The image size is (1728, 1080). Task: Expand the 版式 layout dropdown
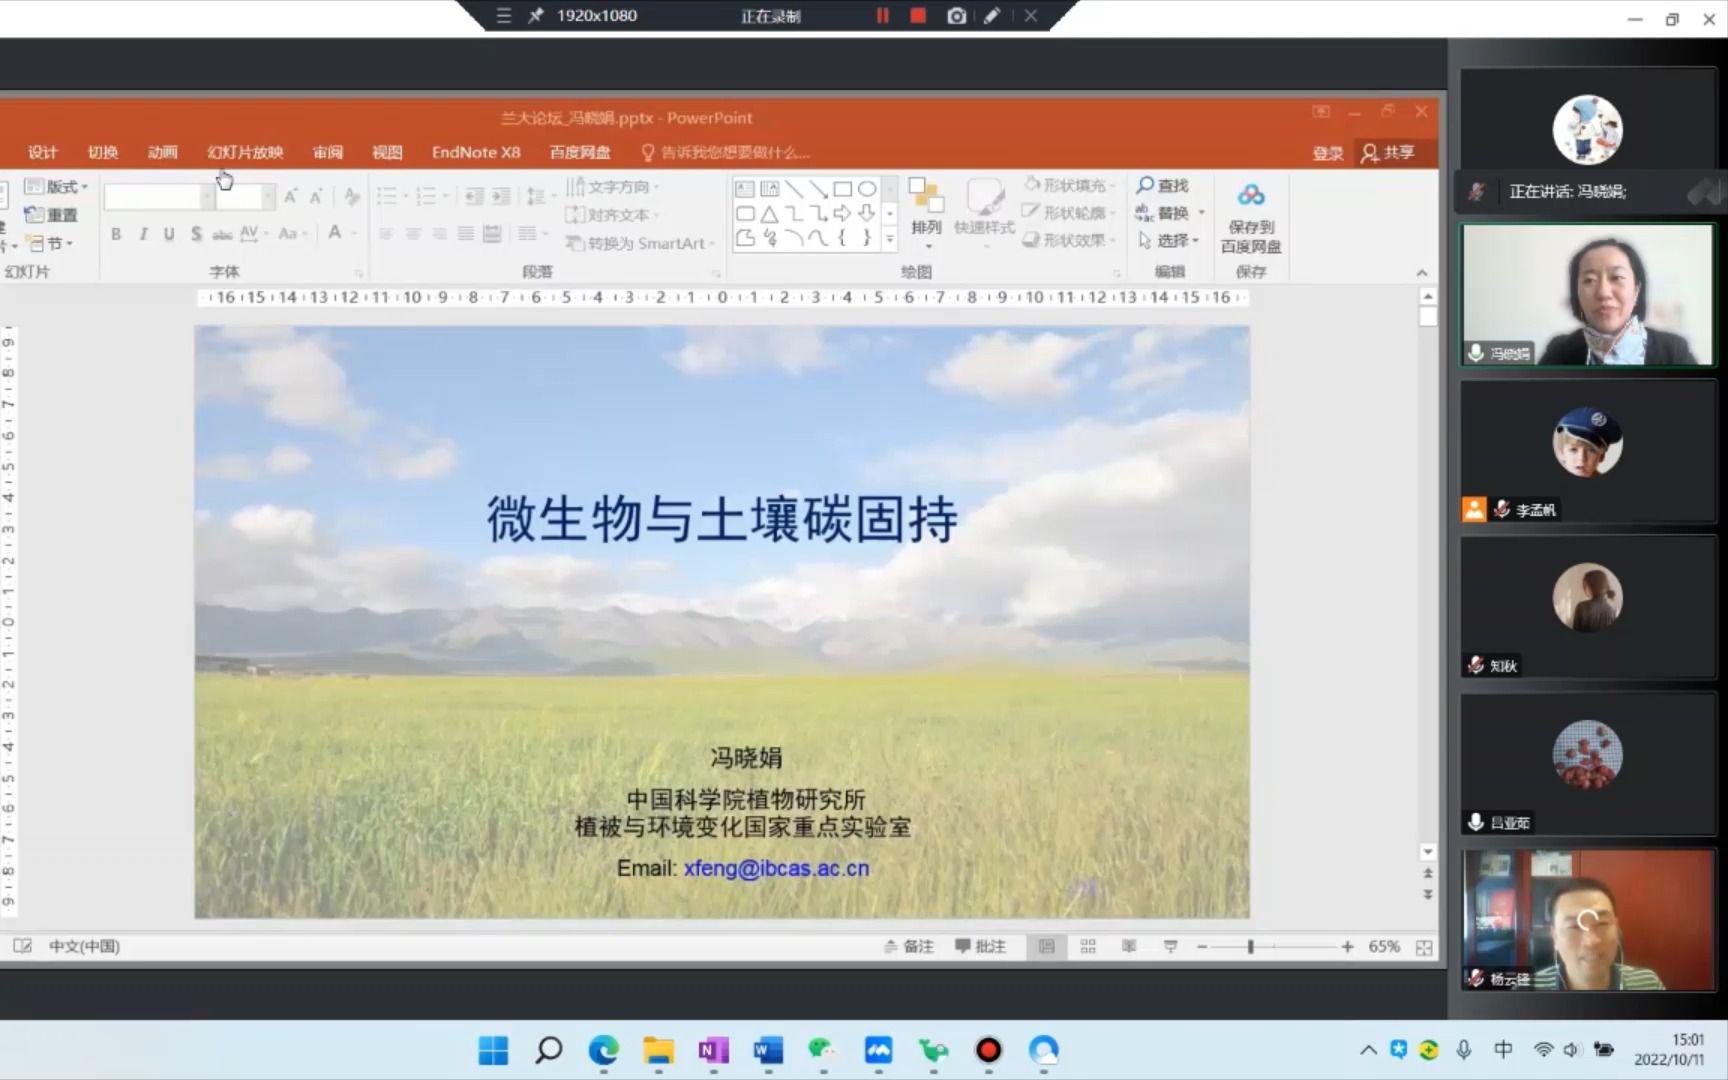57,187
